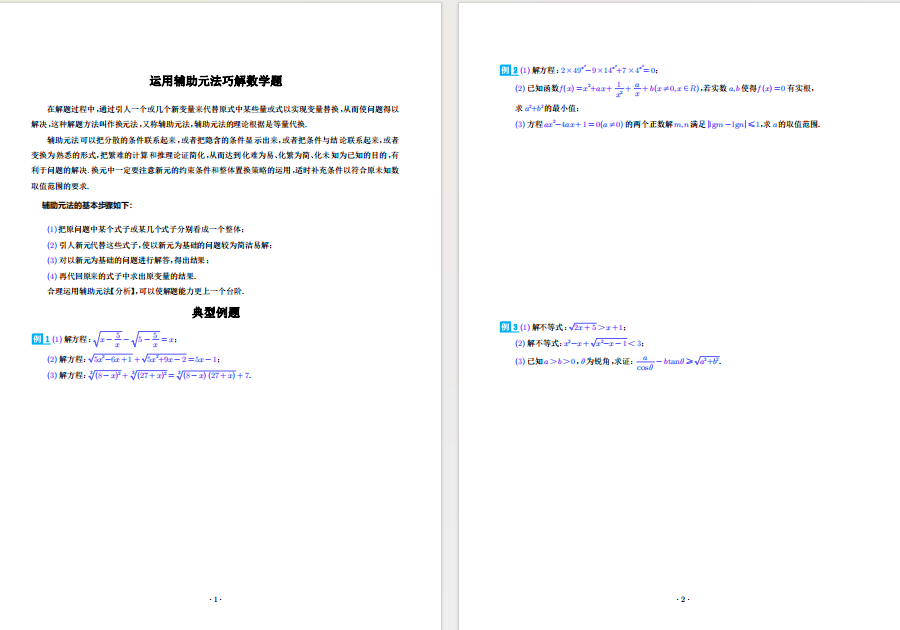Click page number 1 at page bottom
The width and height of the screenshot is (900, 630).
pyautogui.click(x=215, y=599)
